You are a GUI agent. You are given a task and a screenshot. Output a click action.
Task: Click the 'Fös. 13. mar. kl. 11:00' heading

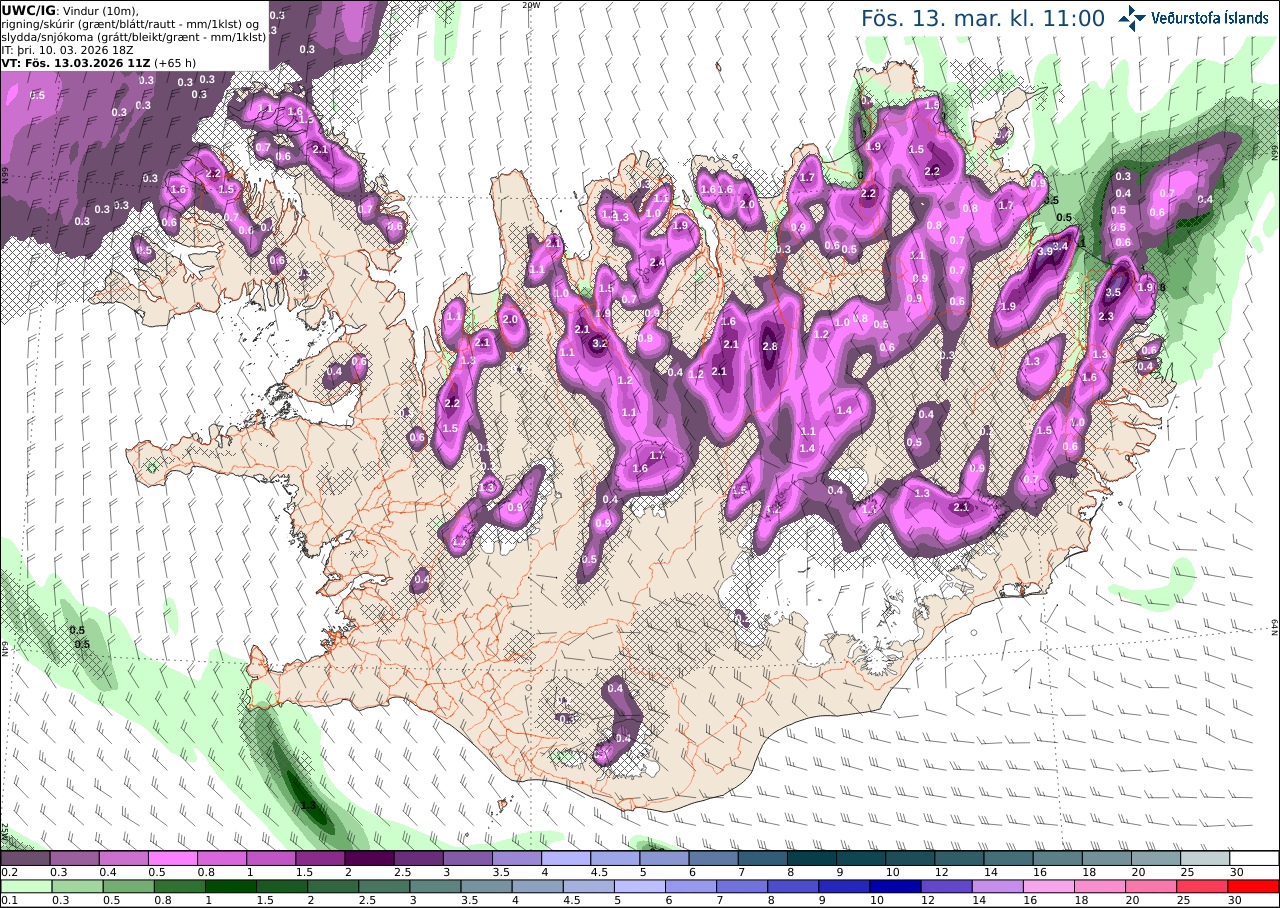[983, 18]
